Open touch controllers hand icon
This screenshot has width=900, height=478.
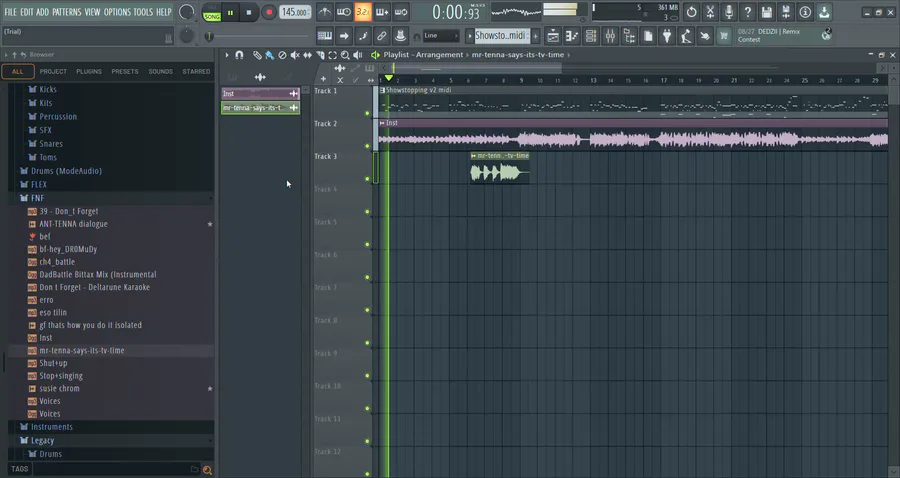click(x=705, y=36)
